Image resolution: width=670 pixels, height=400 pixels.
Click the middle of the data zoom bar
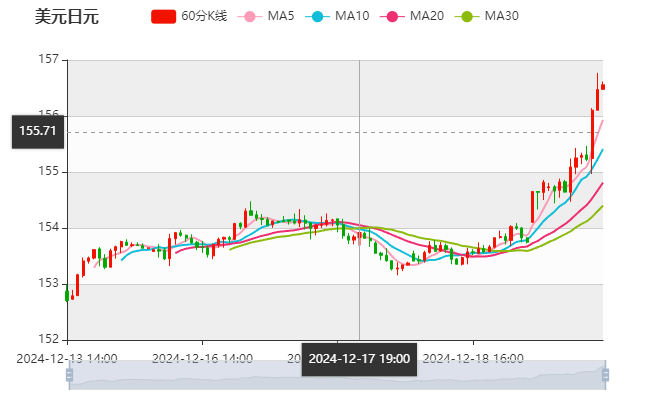336,374
